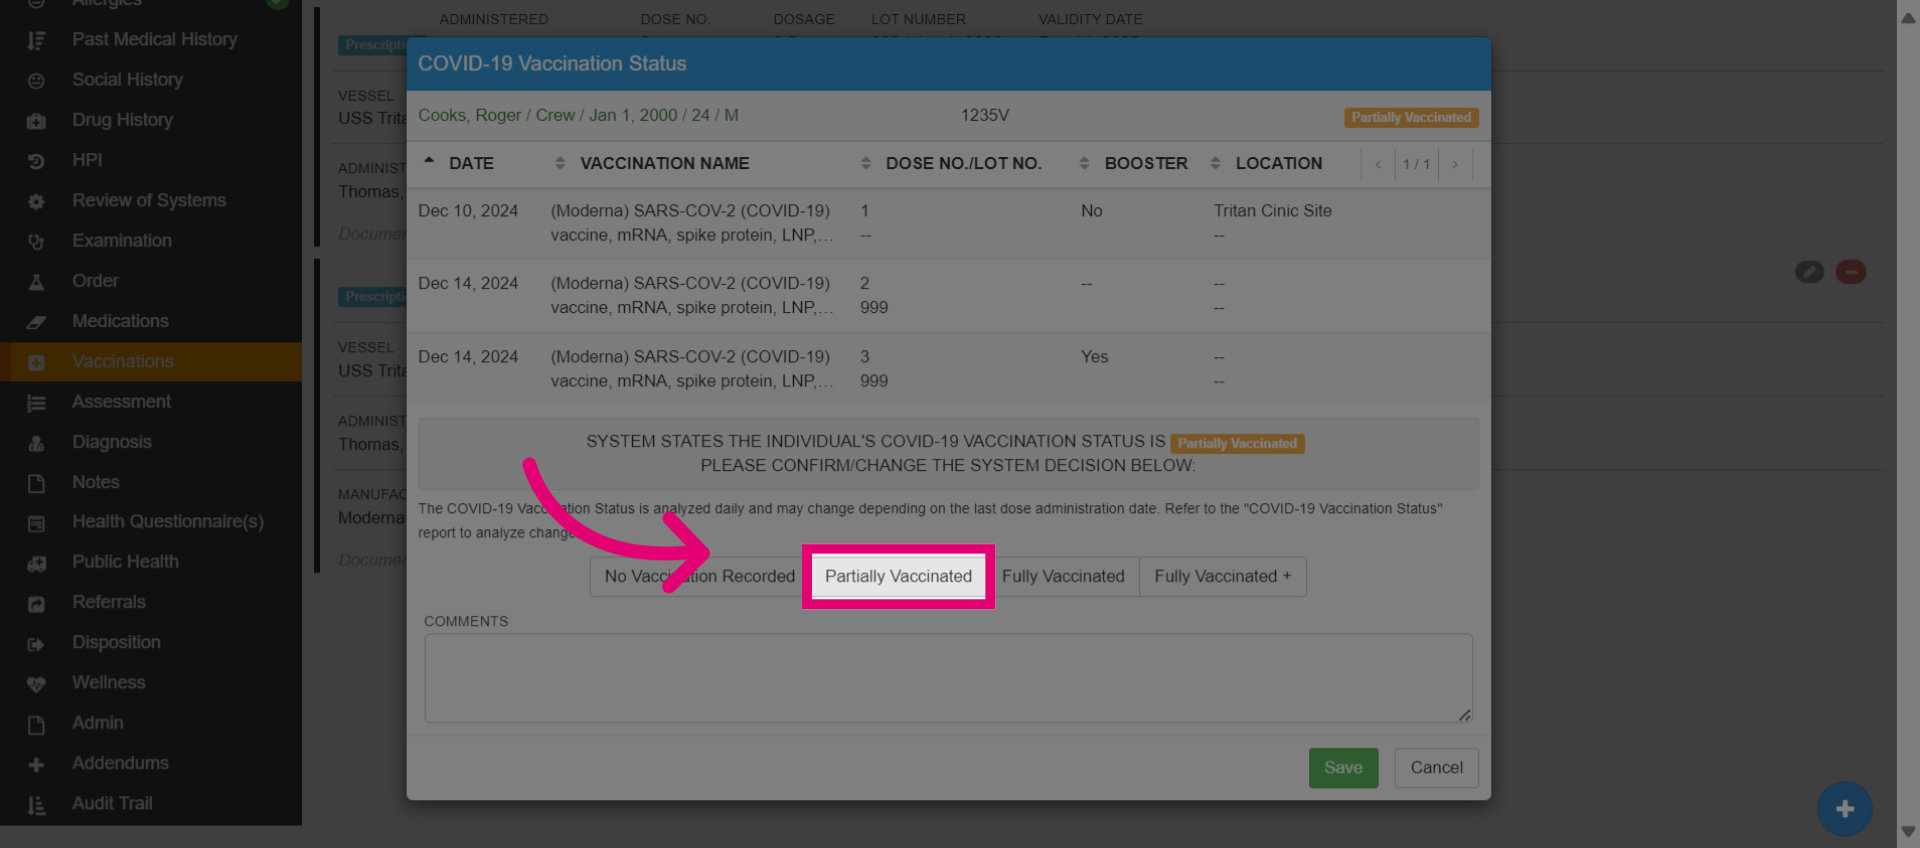Screen dimensions: 1920x848
Task: Click the Public Health icon
Action: (36, 562)
